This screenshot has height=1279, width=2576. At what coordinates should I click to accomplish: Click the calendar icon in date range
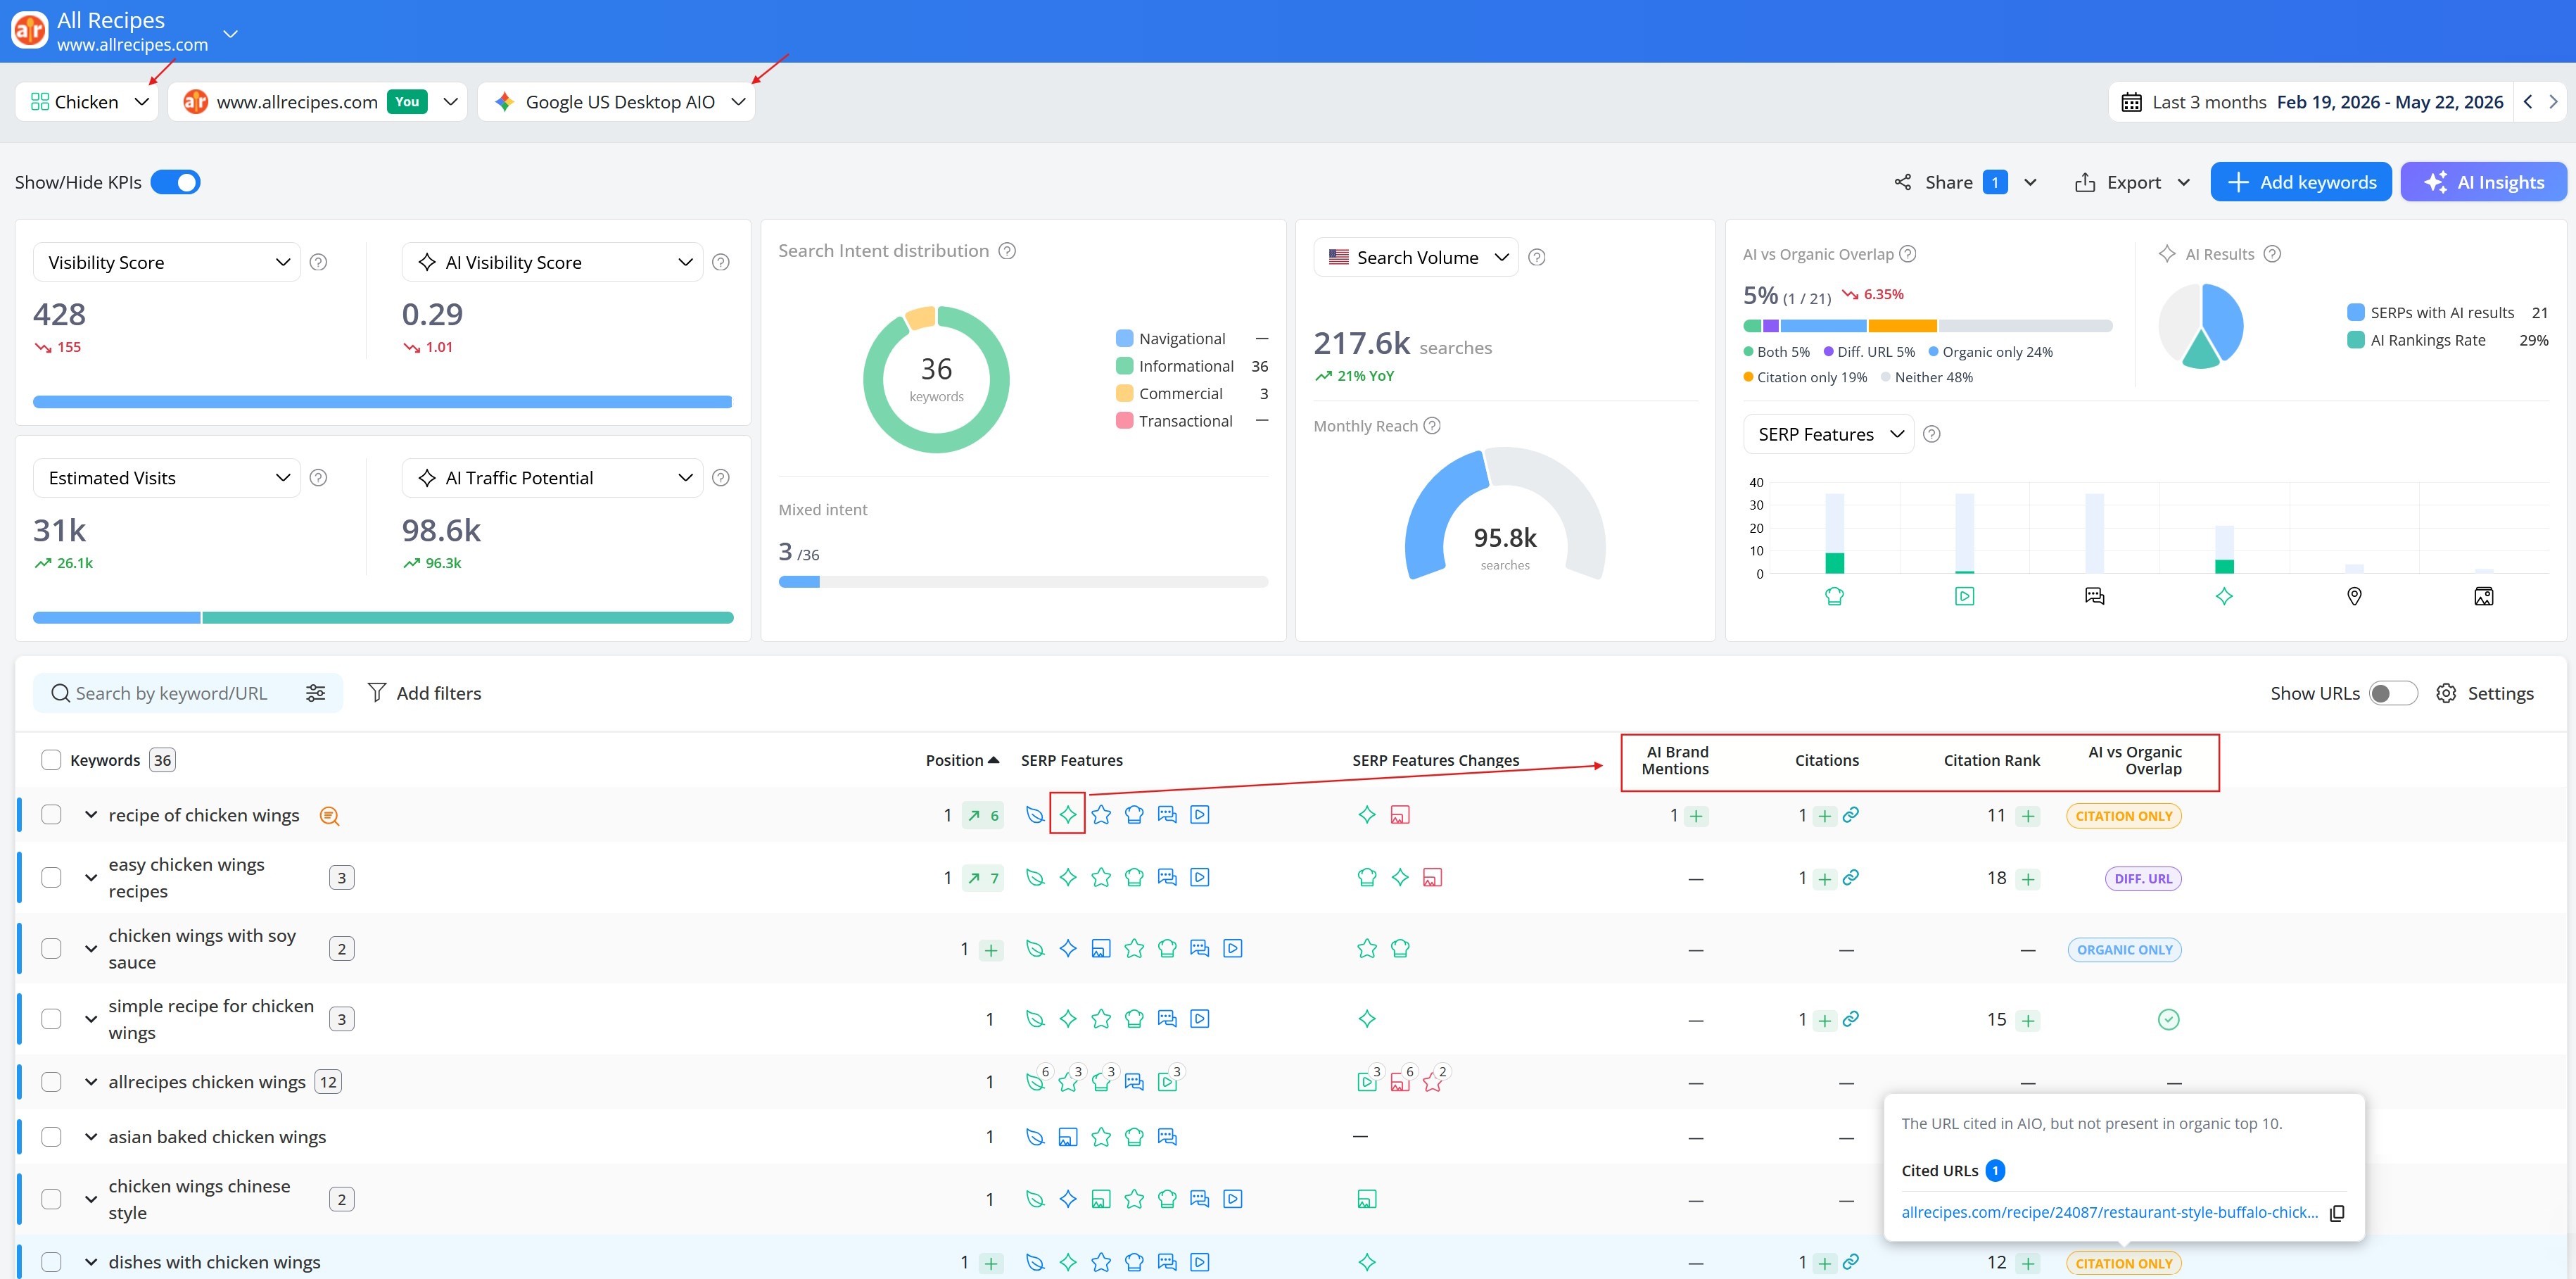coord(2131,102)
